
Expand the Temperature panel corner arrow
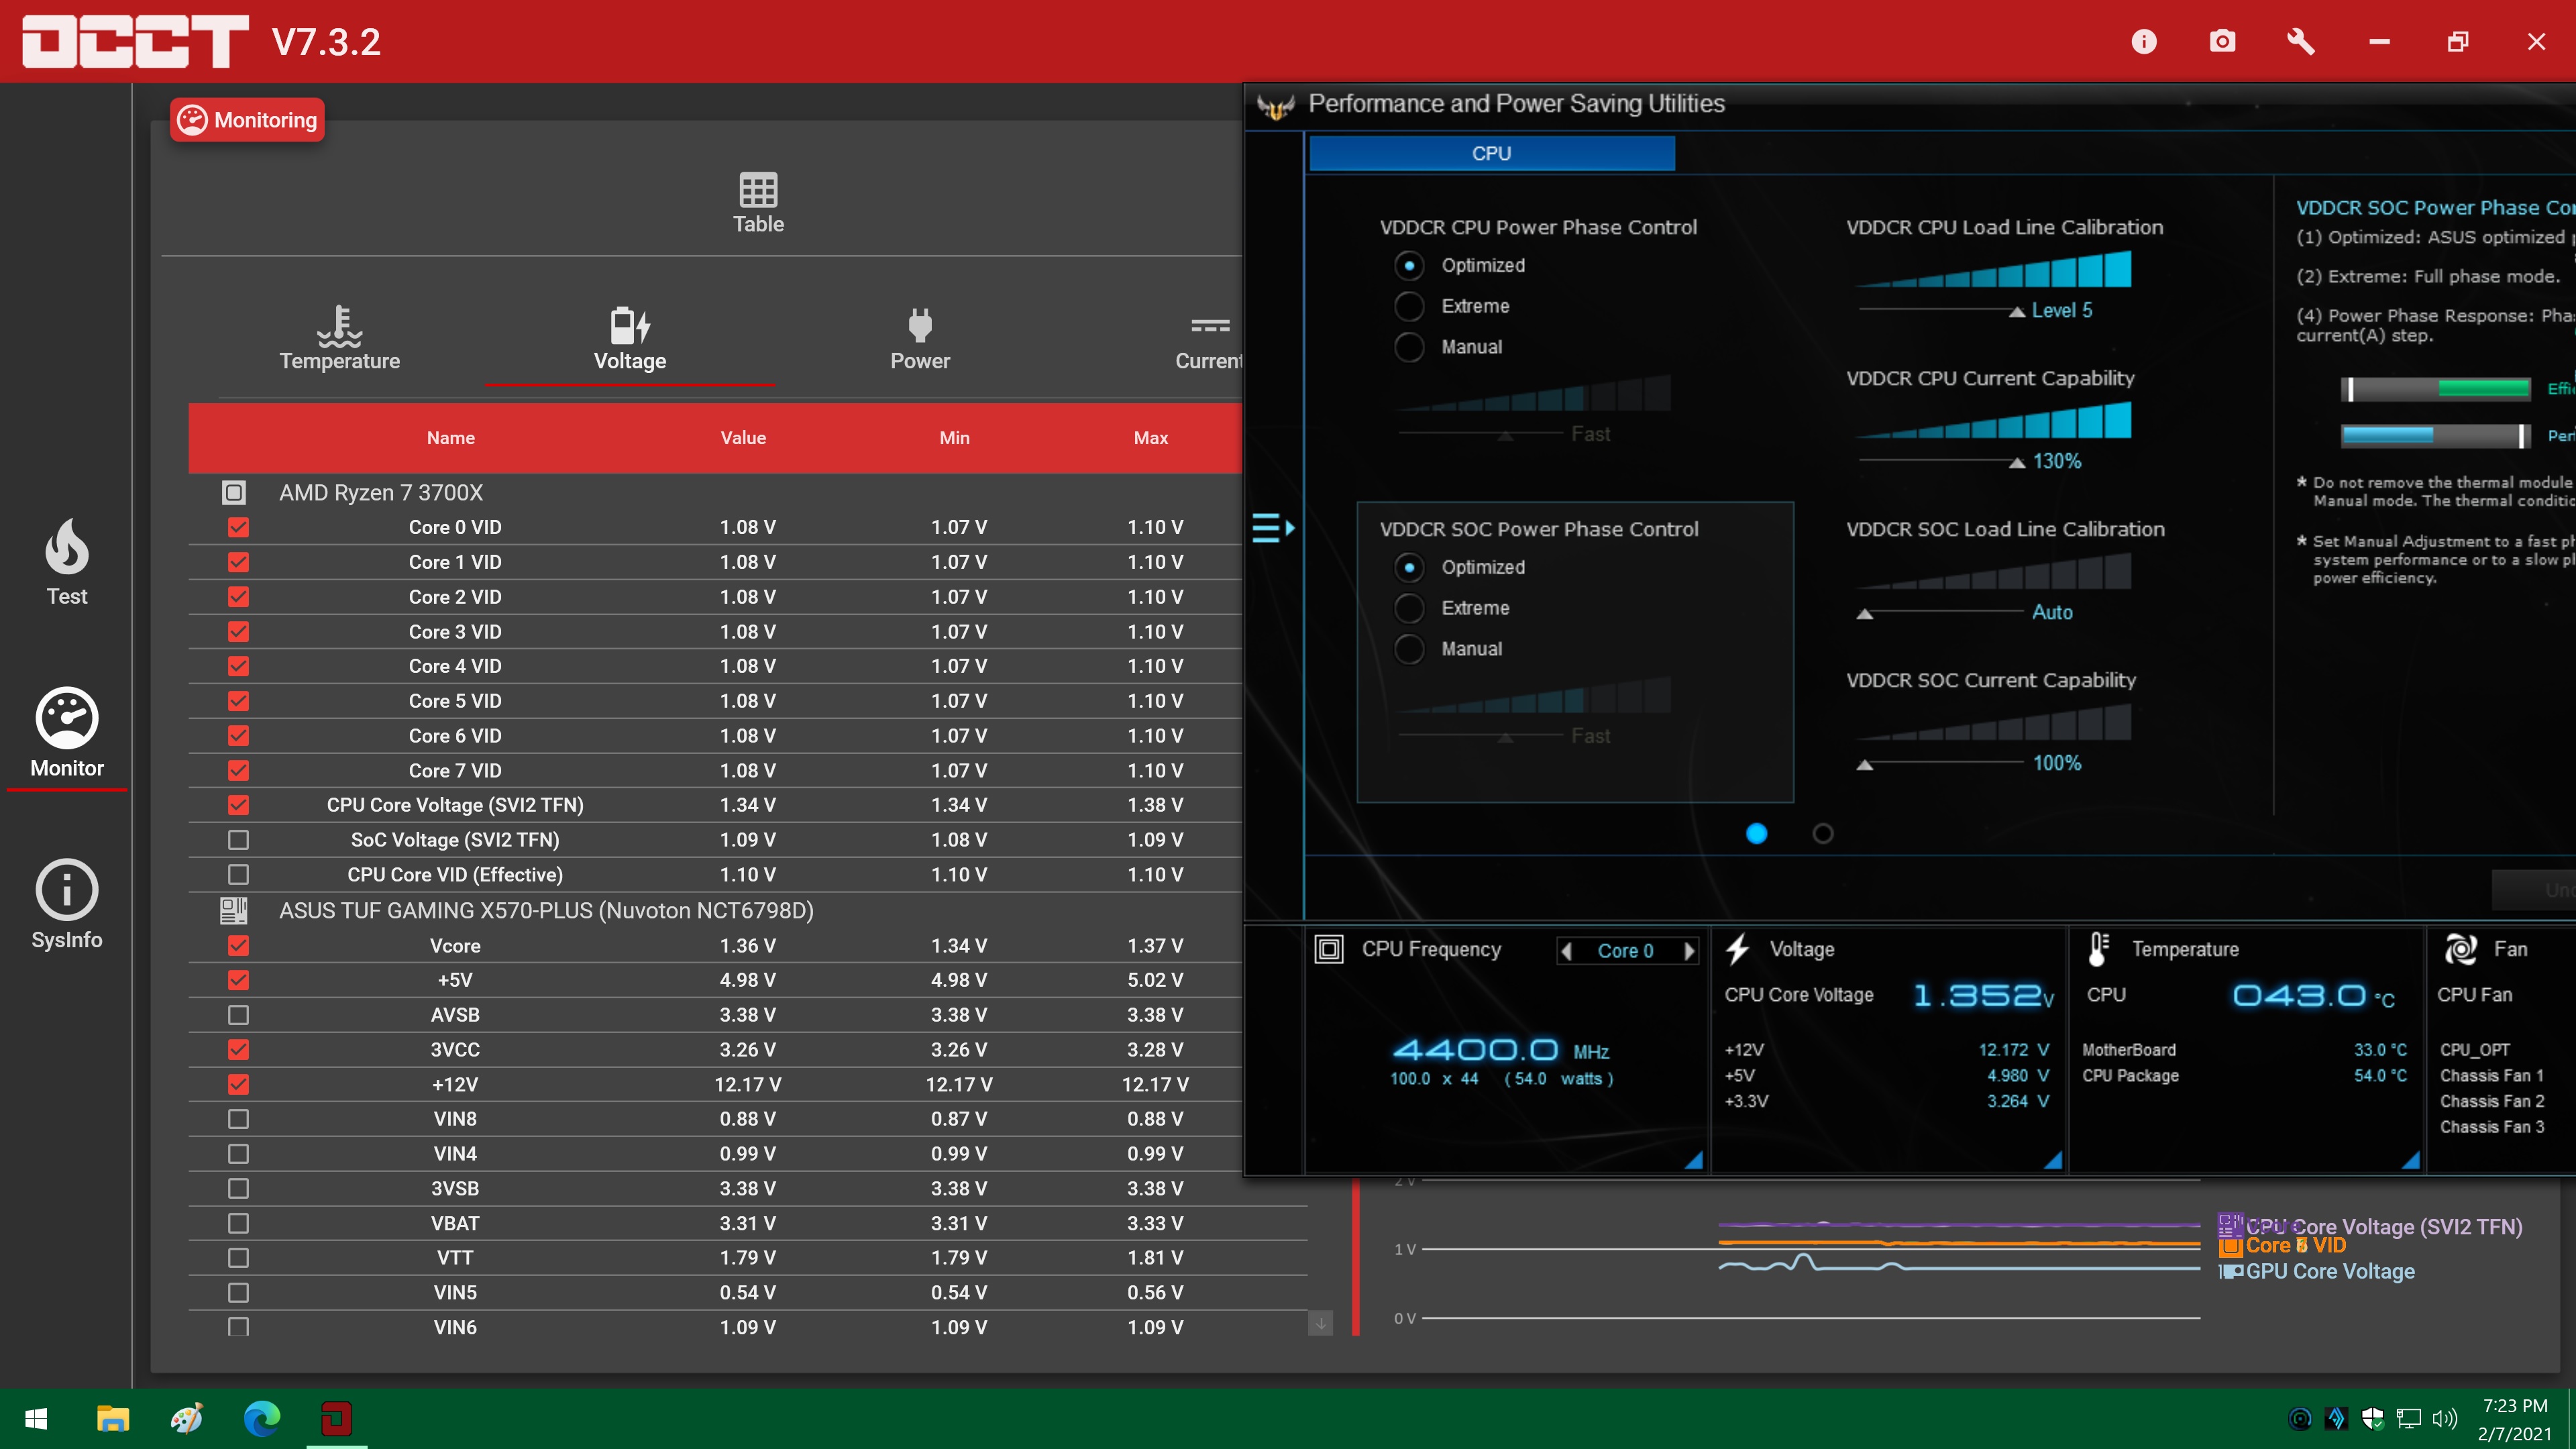(x=2410, y=1159)
